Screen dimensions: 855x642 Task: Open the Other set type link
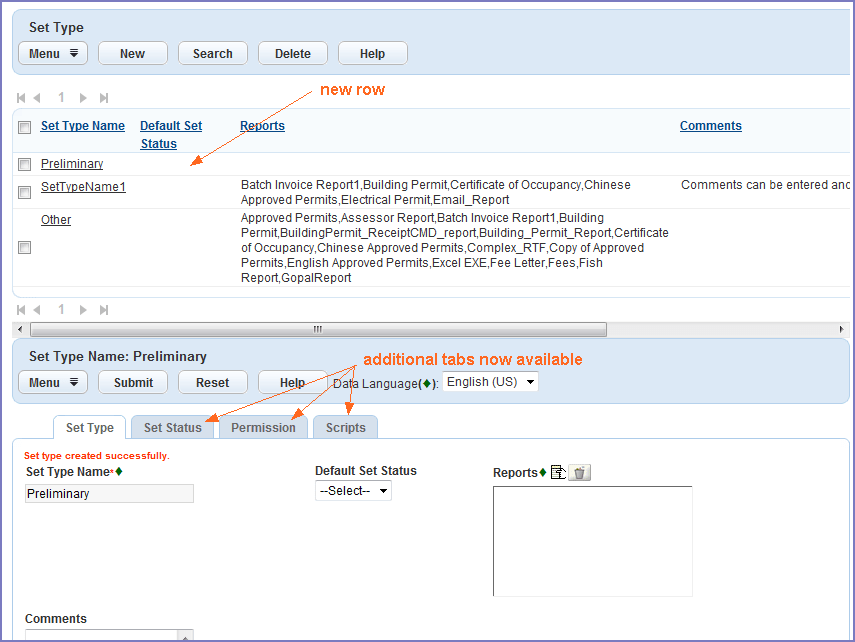tap(56, 220)
